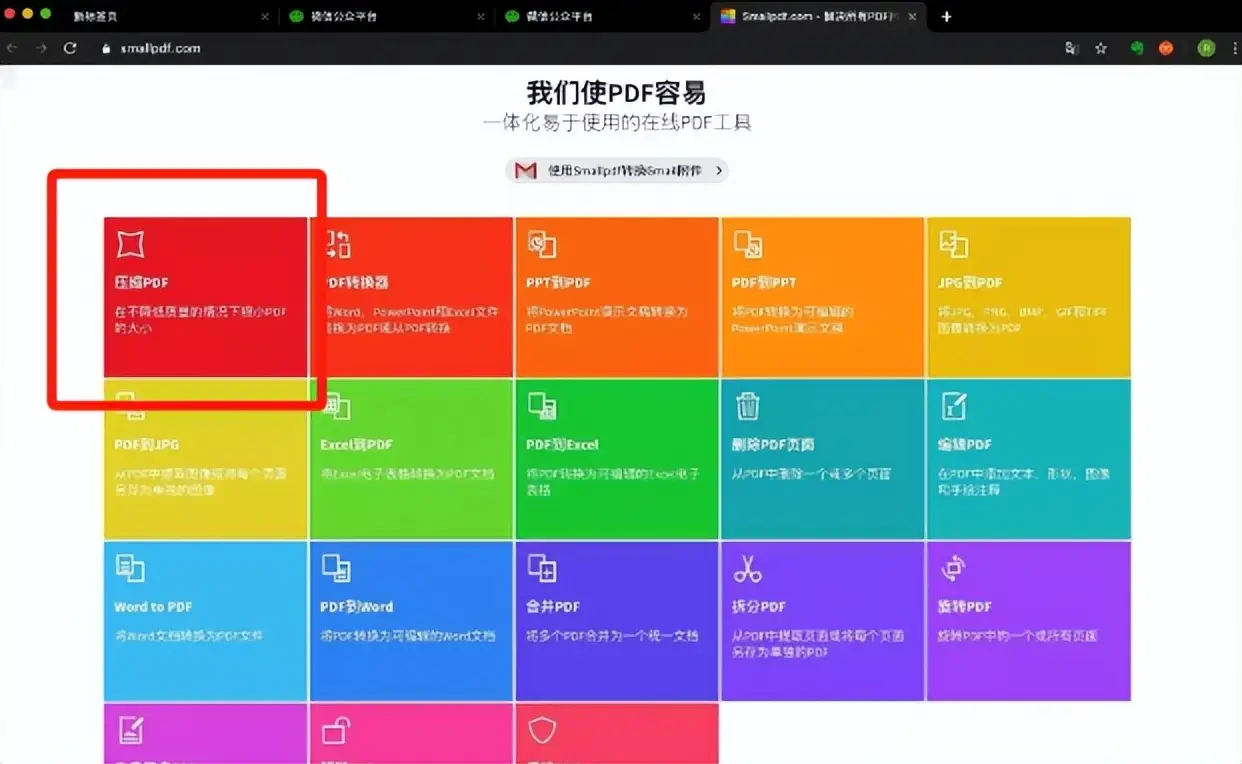Click the Gmail envelope icon in the banner
Viewport: 1242px width, 764px height.
pyautogui.click(x=526, y=171)
